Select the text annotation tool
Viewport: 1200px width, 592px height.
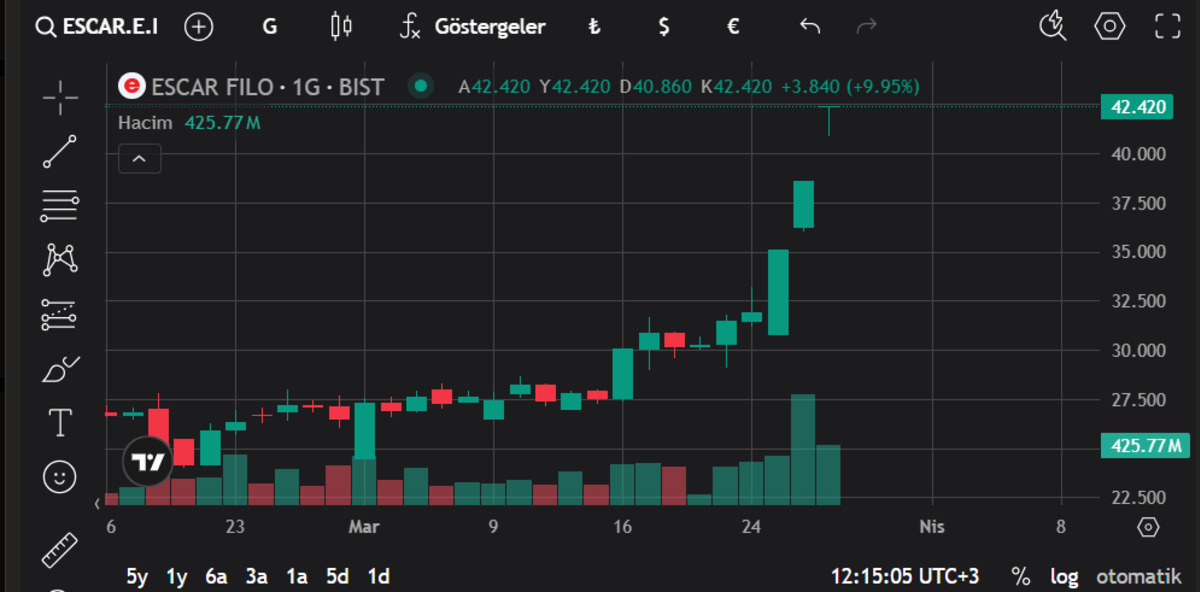pos(60,422)
